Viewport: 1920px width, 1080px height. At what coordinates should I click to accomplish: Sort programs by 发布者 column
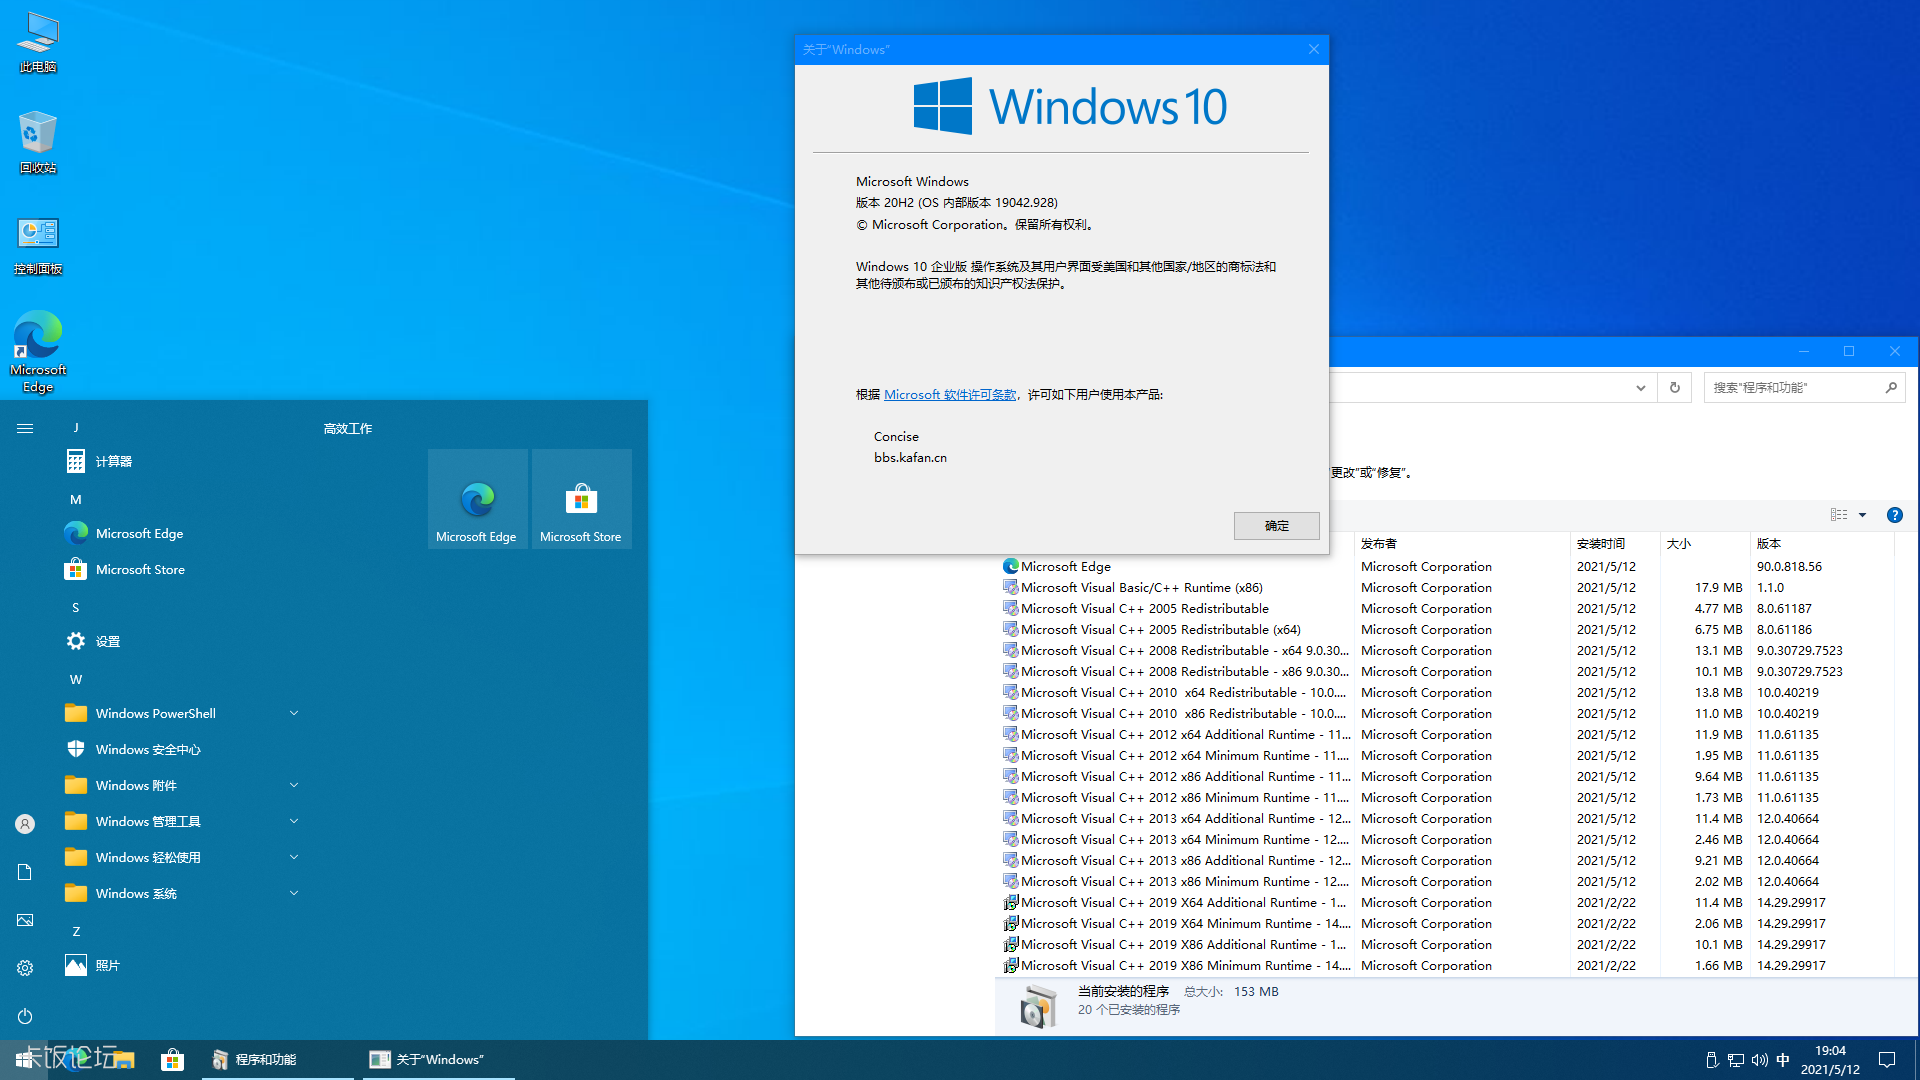1461,544
